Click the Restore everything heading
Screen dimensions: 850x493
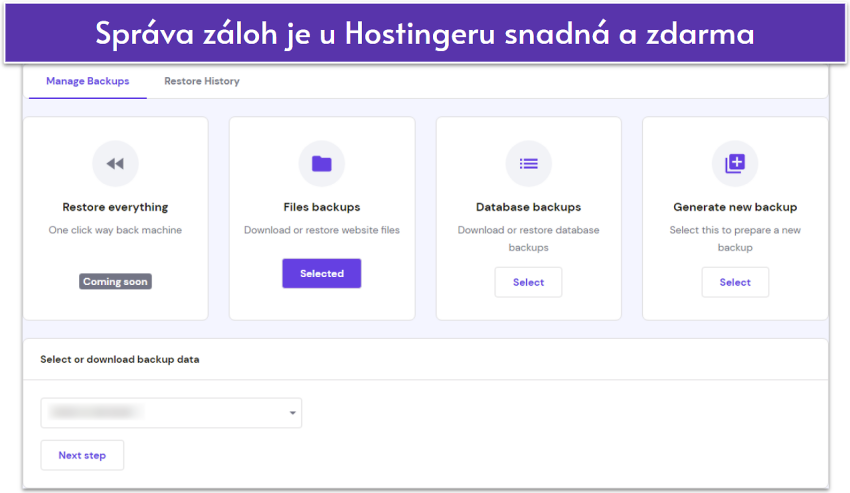pos(115,207)
